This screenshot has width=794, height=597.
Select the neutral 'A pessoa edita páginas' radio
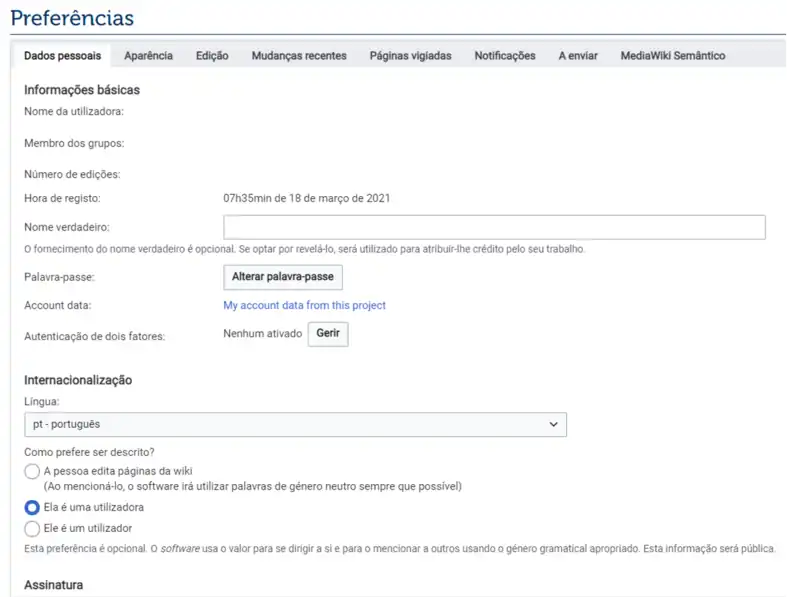click(x=32, y=471)
